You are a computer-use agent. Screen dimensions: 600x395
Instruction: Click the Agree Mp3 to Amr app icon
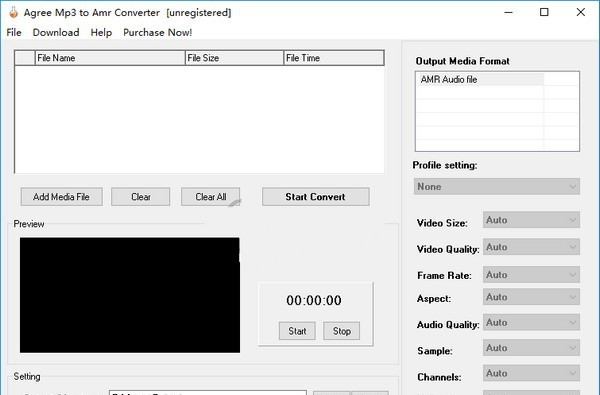coord(13,13)
